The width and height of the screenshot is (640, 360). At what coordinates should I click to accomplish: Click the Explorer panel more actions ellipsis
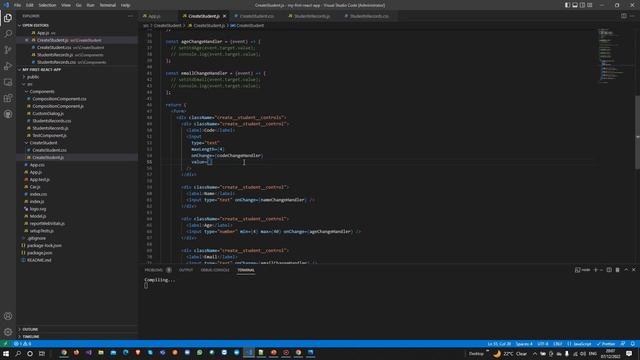[130, 16]
